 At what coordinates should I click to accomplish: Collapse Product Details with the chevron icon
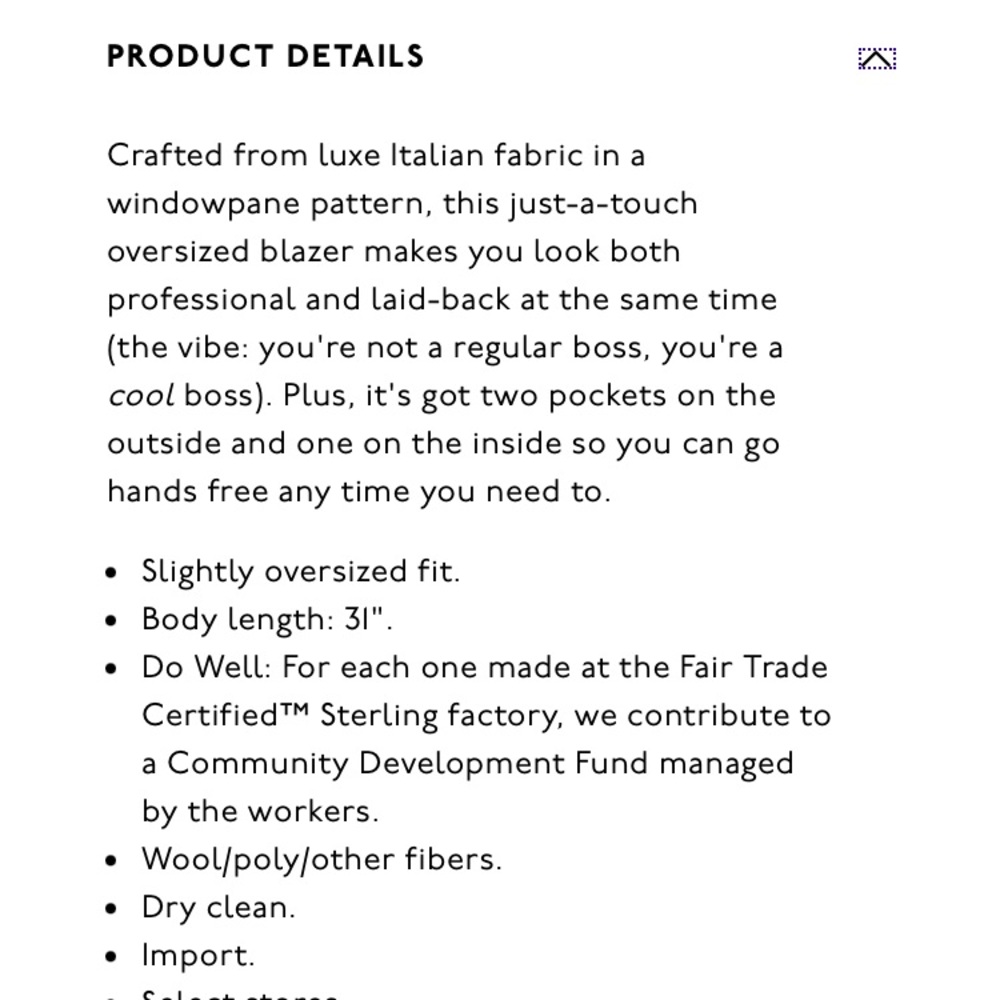point(877,59)
